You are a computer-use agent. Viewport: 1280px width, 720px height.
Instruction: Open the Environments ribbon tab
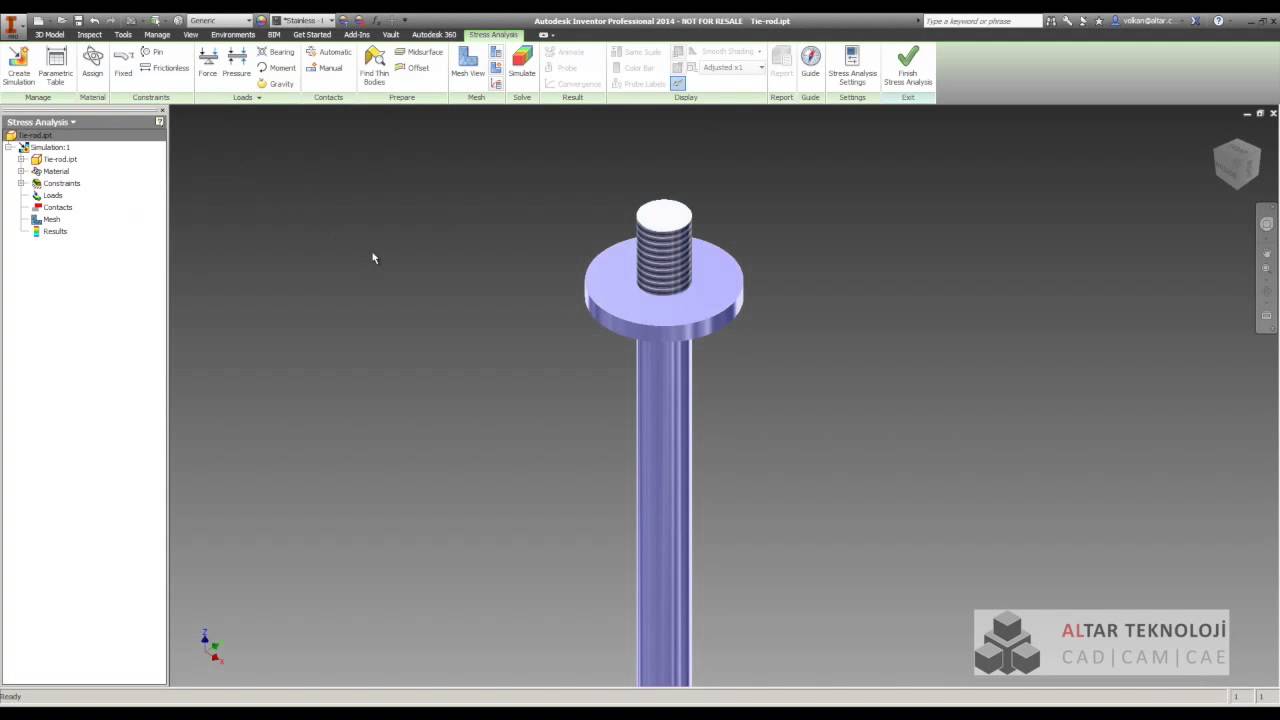pos(233,34)
